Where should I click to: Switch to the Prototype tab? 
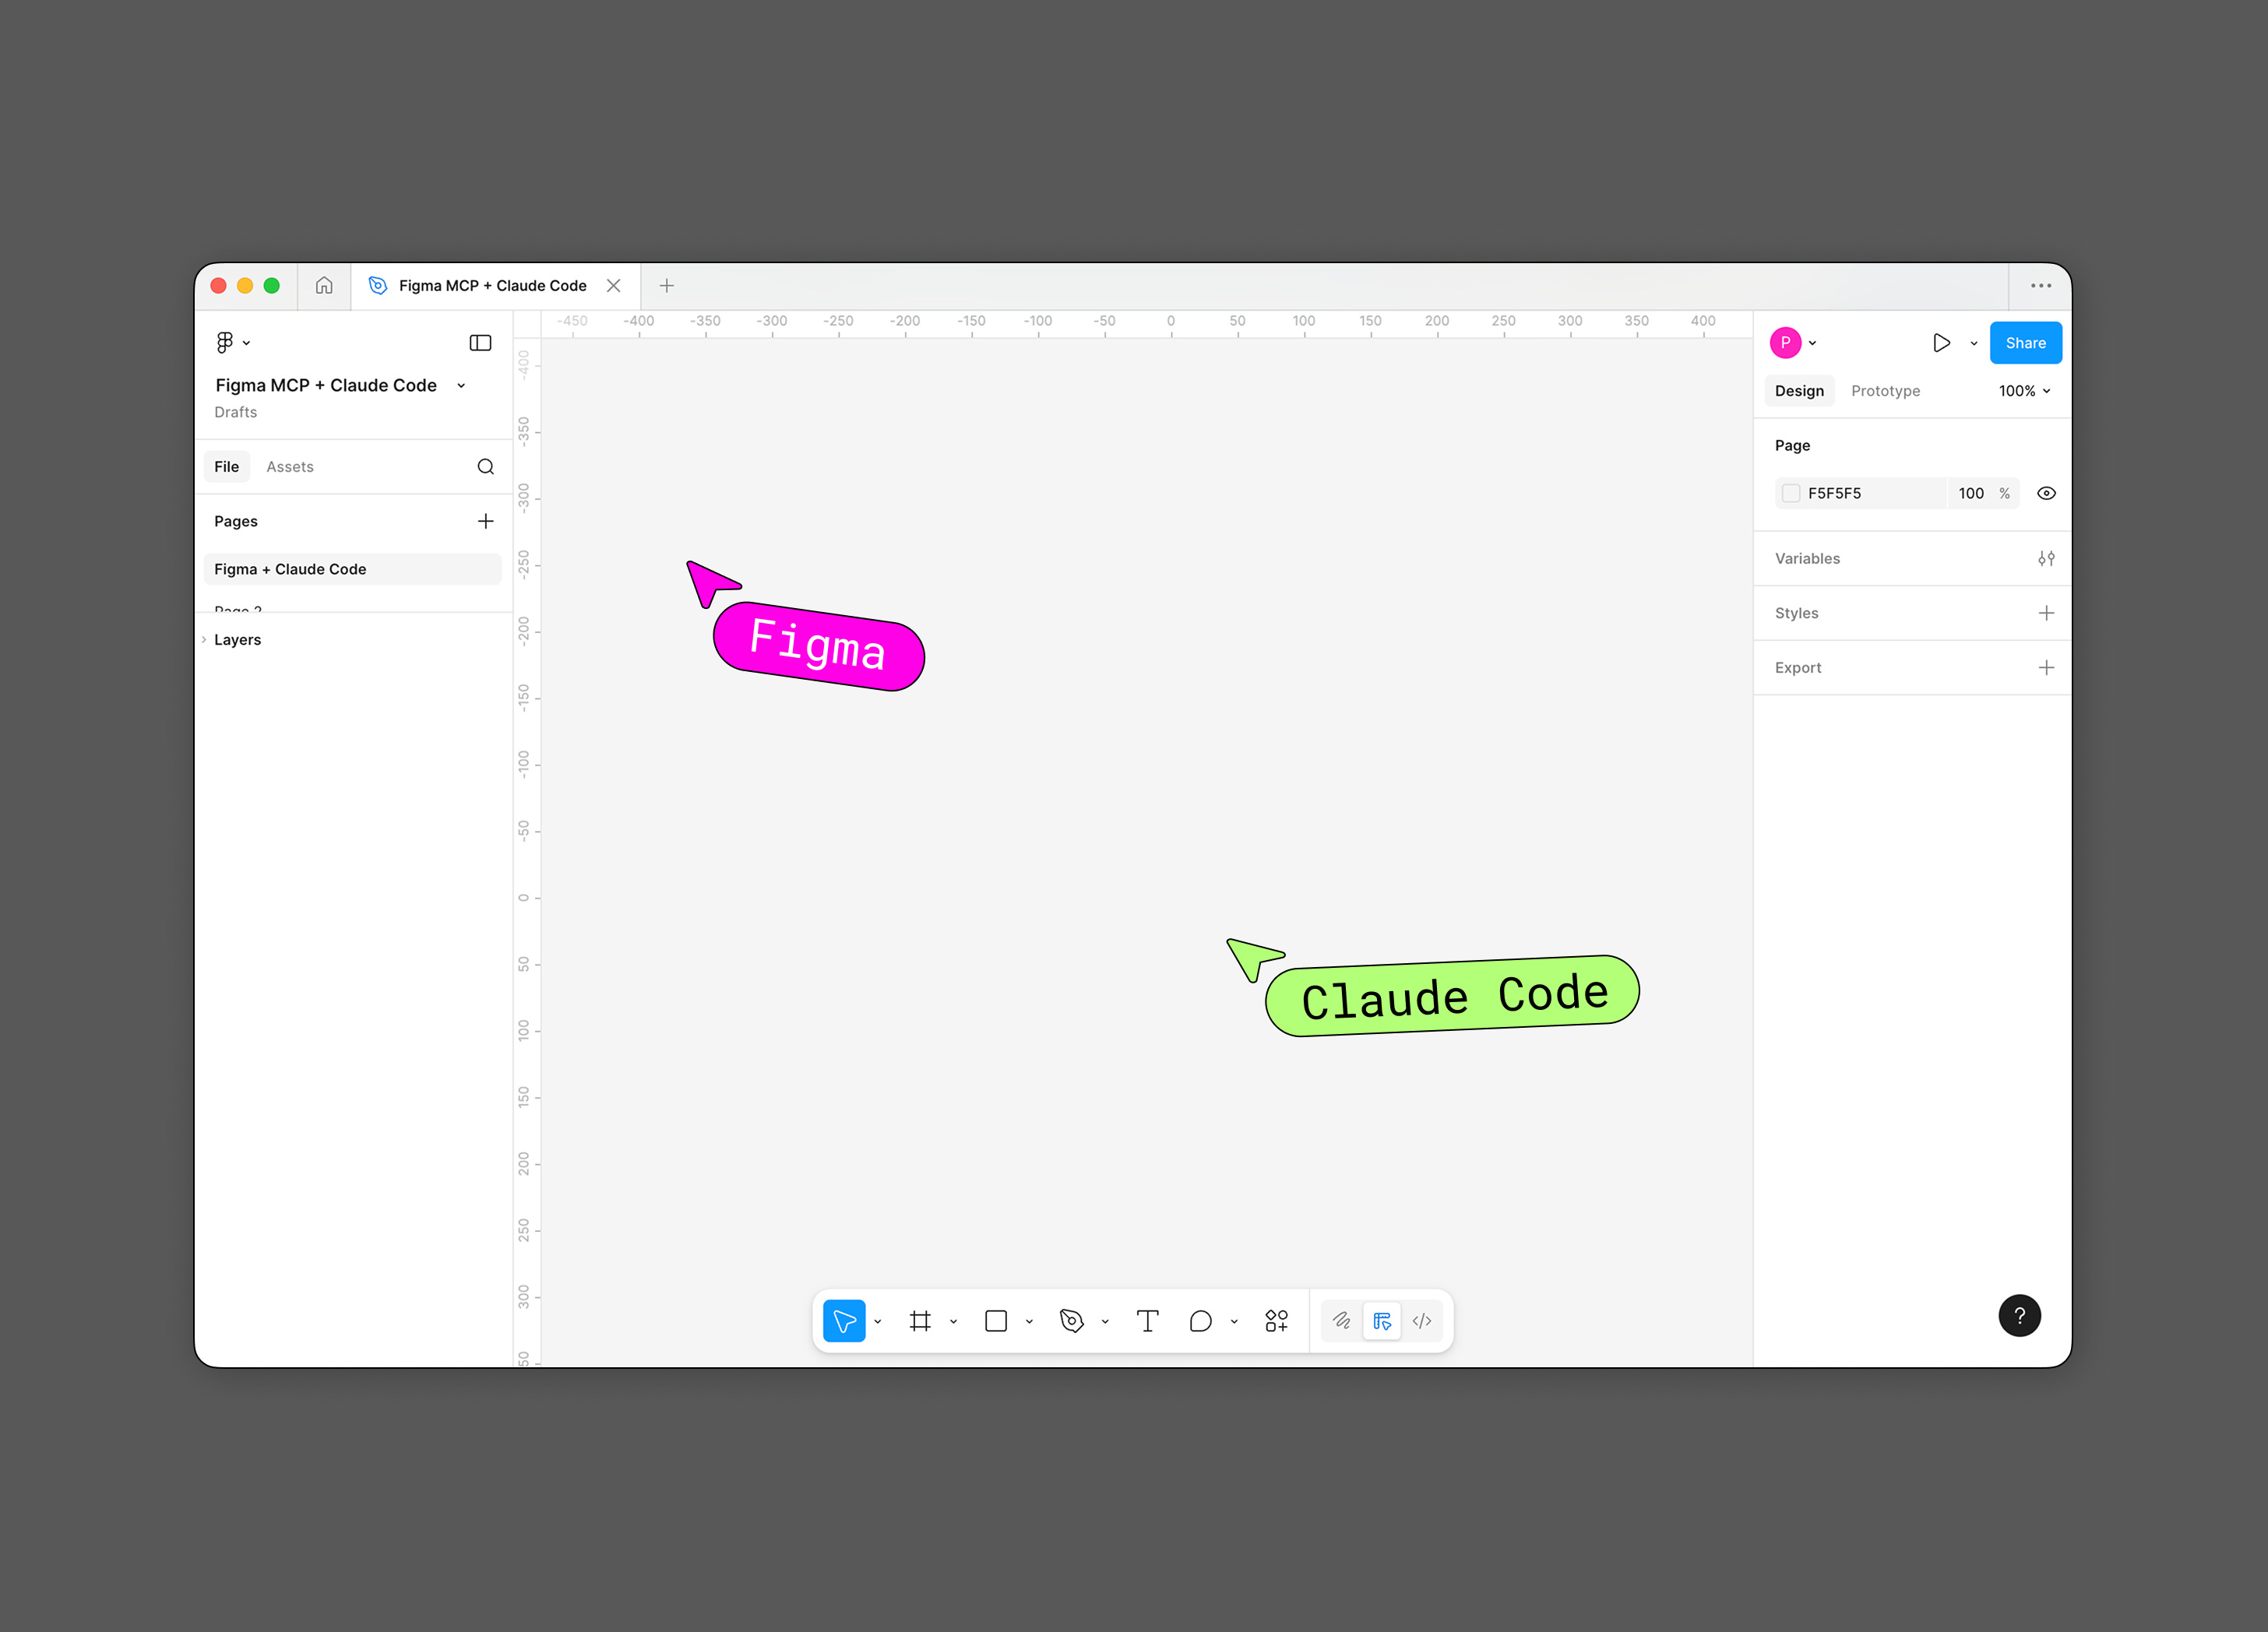[1885, 391]
